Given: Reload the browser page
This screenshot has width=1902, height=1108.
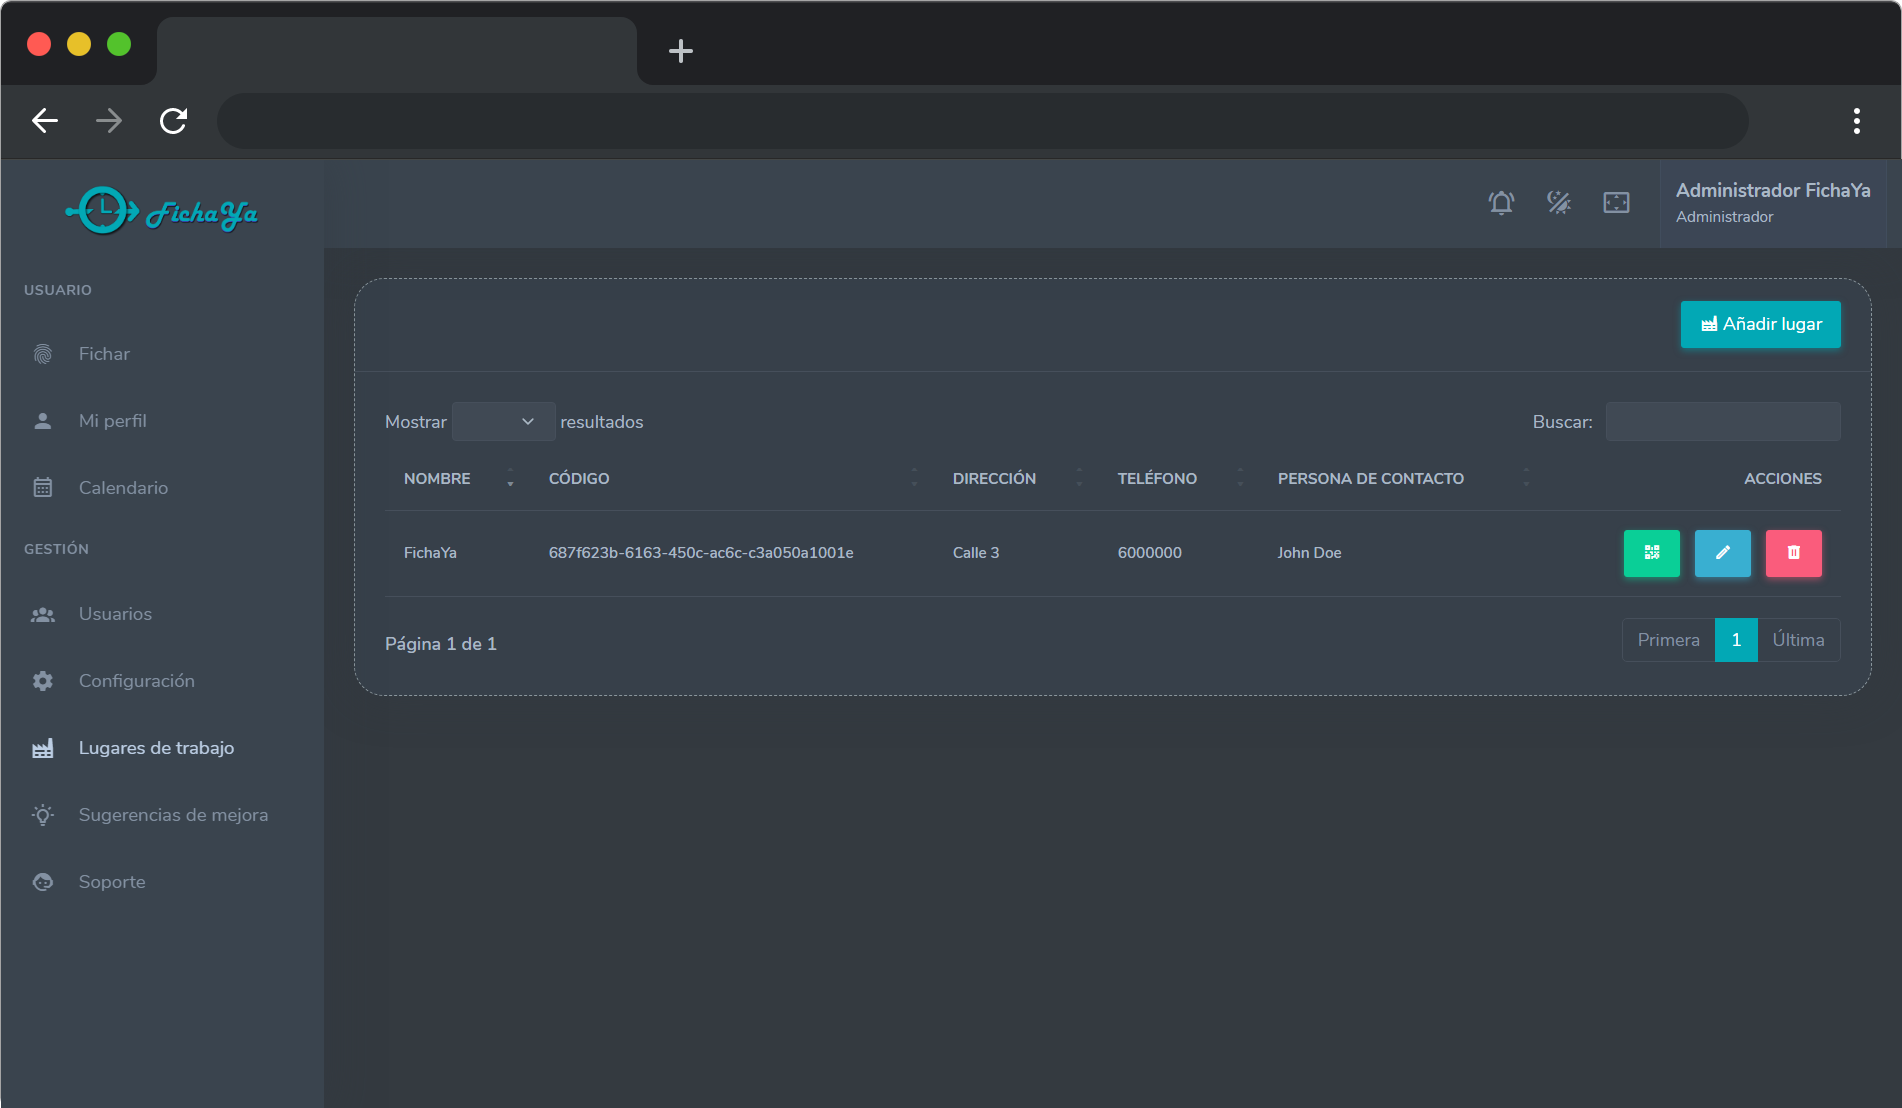Looking at the screenshot, I should (174, 121).
